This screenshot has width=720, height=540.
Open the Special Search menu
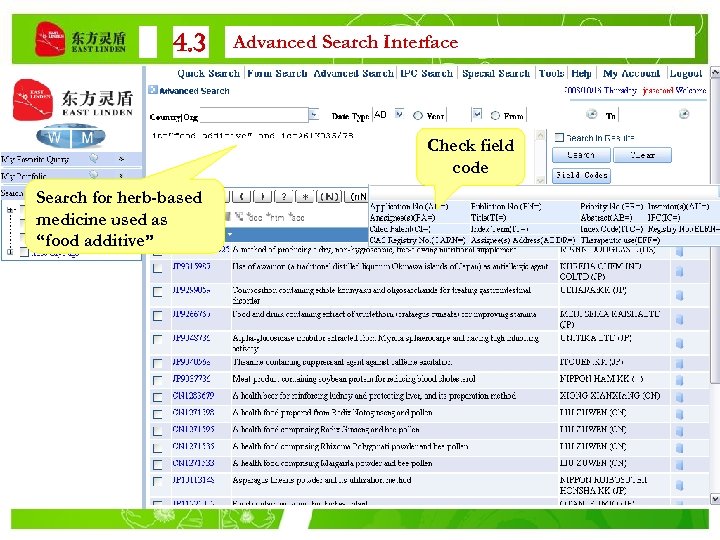496,73
